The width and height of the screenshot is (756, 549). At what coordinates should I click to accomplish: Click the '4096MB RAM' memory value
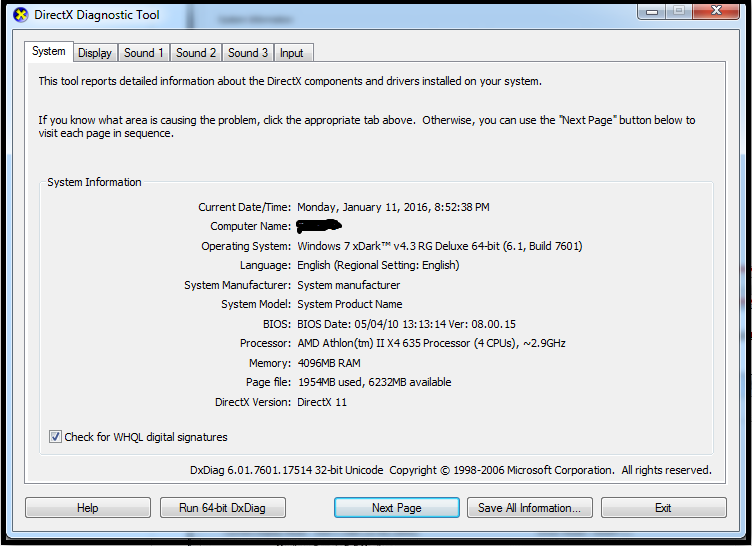point(329,363)
